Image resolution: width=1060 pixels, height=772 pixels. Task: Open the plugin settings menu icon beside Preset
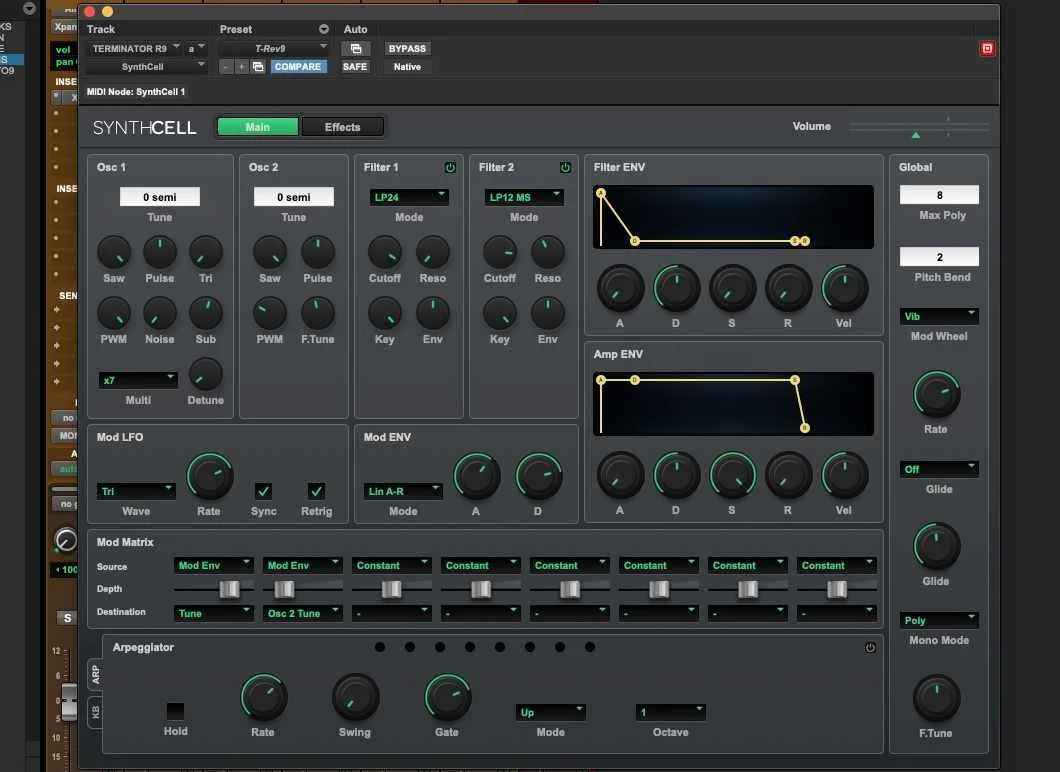point(323,29)
